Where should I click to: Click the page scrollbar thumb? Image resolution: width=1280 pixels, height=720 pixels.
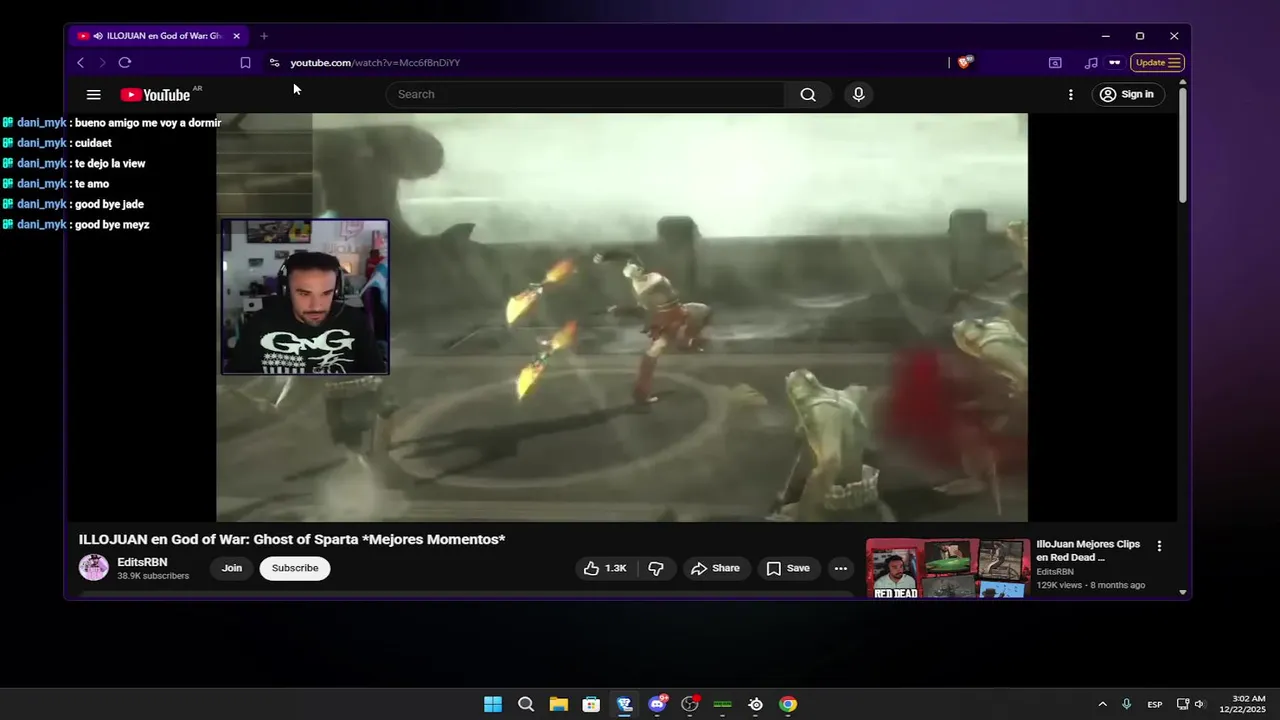coord(1183,147)
